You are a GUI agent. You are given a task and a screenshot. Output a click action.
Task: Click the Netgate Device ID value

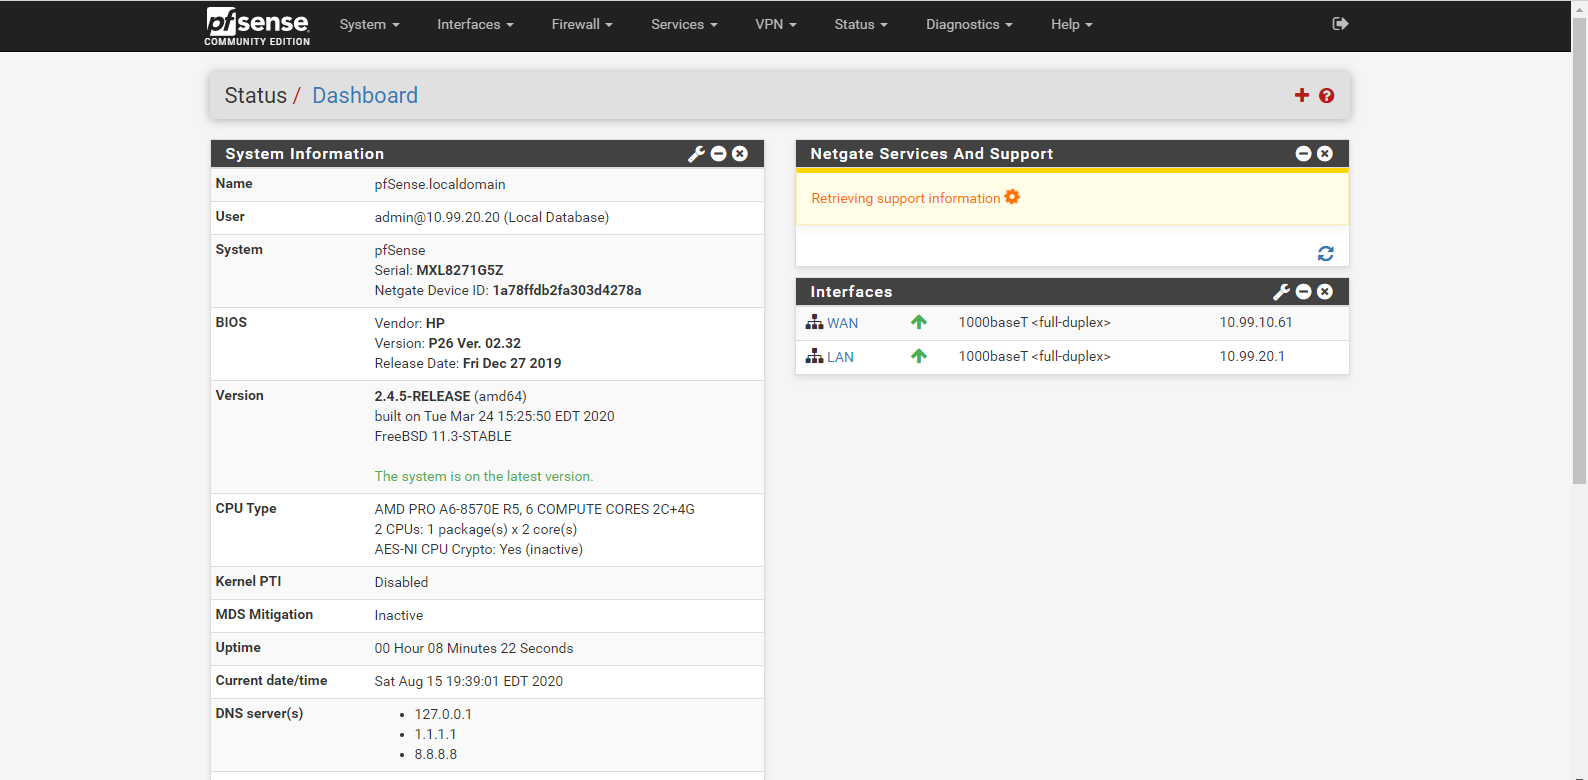(x=567, y=291)
